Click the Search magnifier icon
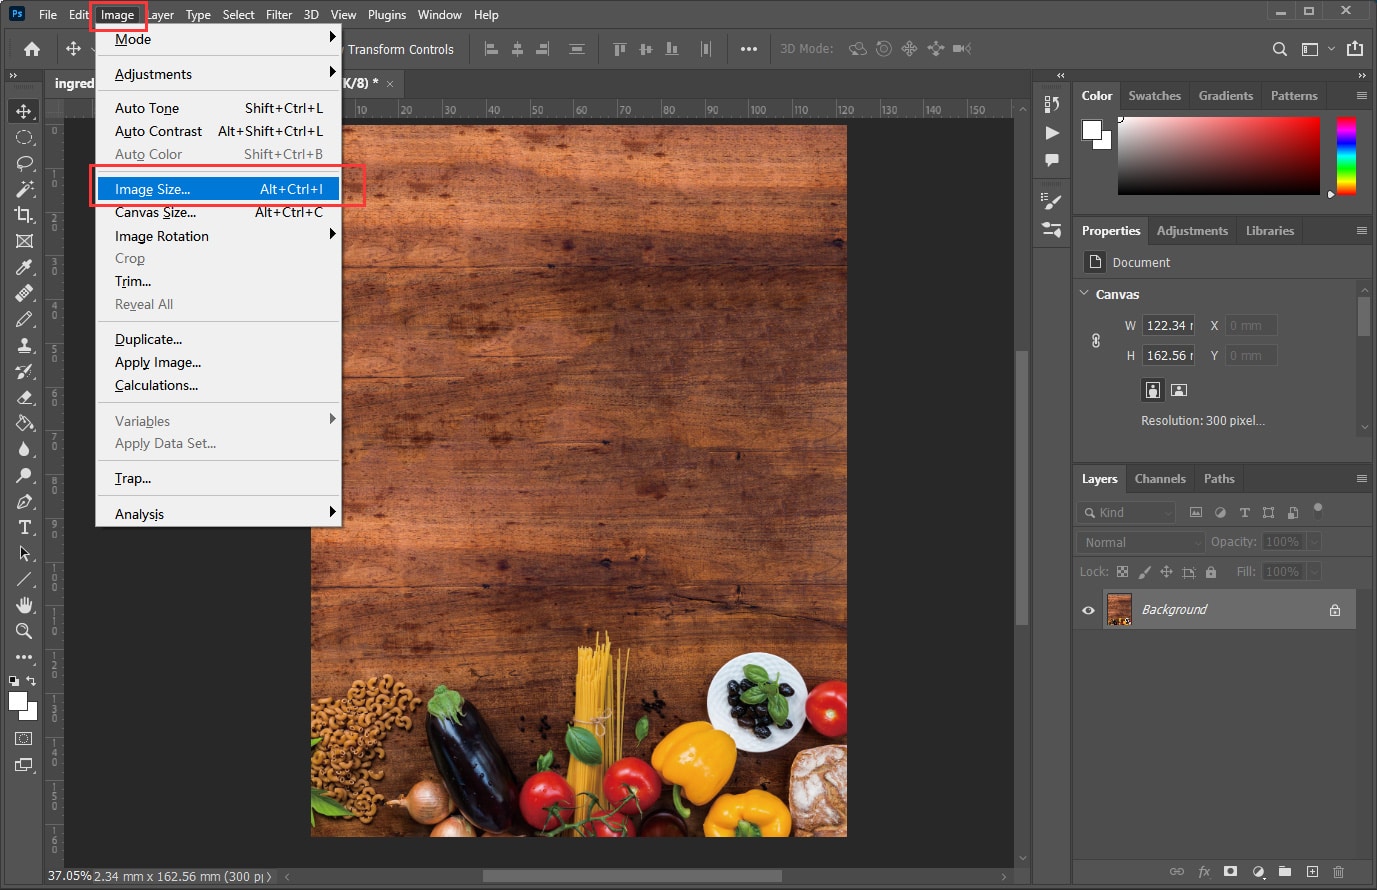This screenshot has width=1377, height=890. coord(1279,49)
